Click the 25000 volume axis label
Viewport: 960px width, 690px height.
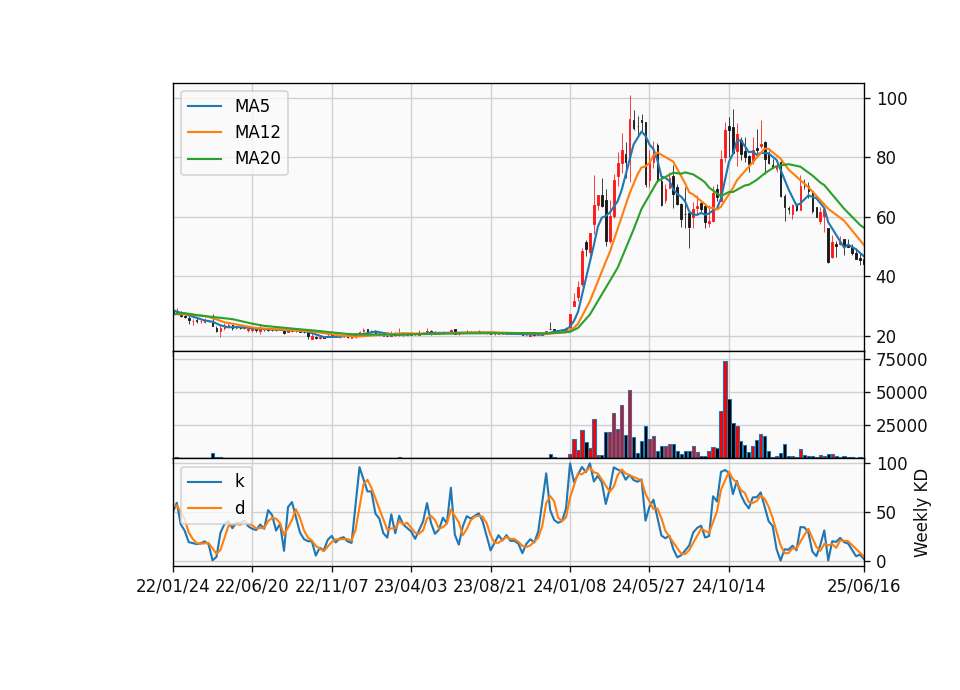pyautogui.click(x=901, y=426)
